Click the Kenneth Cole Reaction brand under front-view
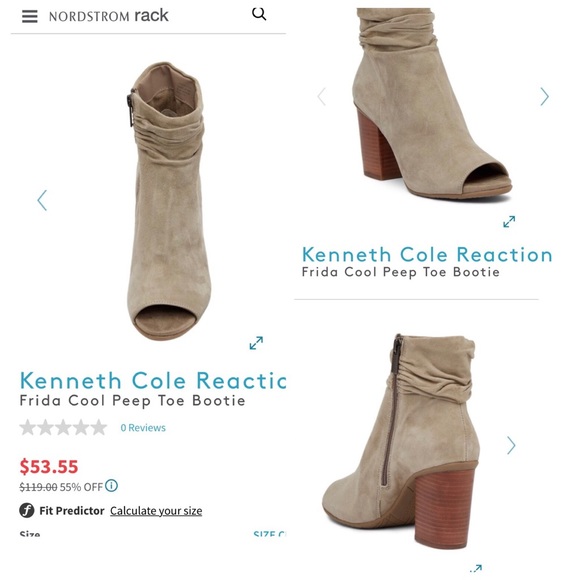580x580 pixels. coord(153,380)
